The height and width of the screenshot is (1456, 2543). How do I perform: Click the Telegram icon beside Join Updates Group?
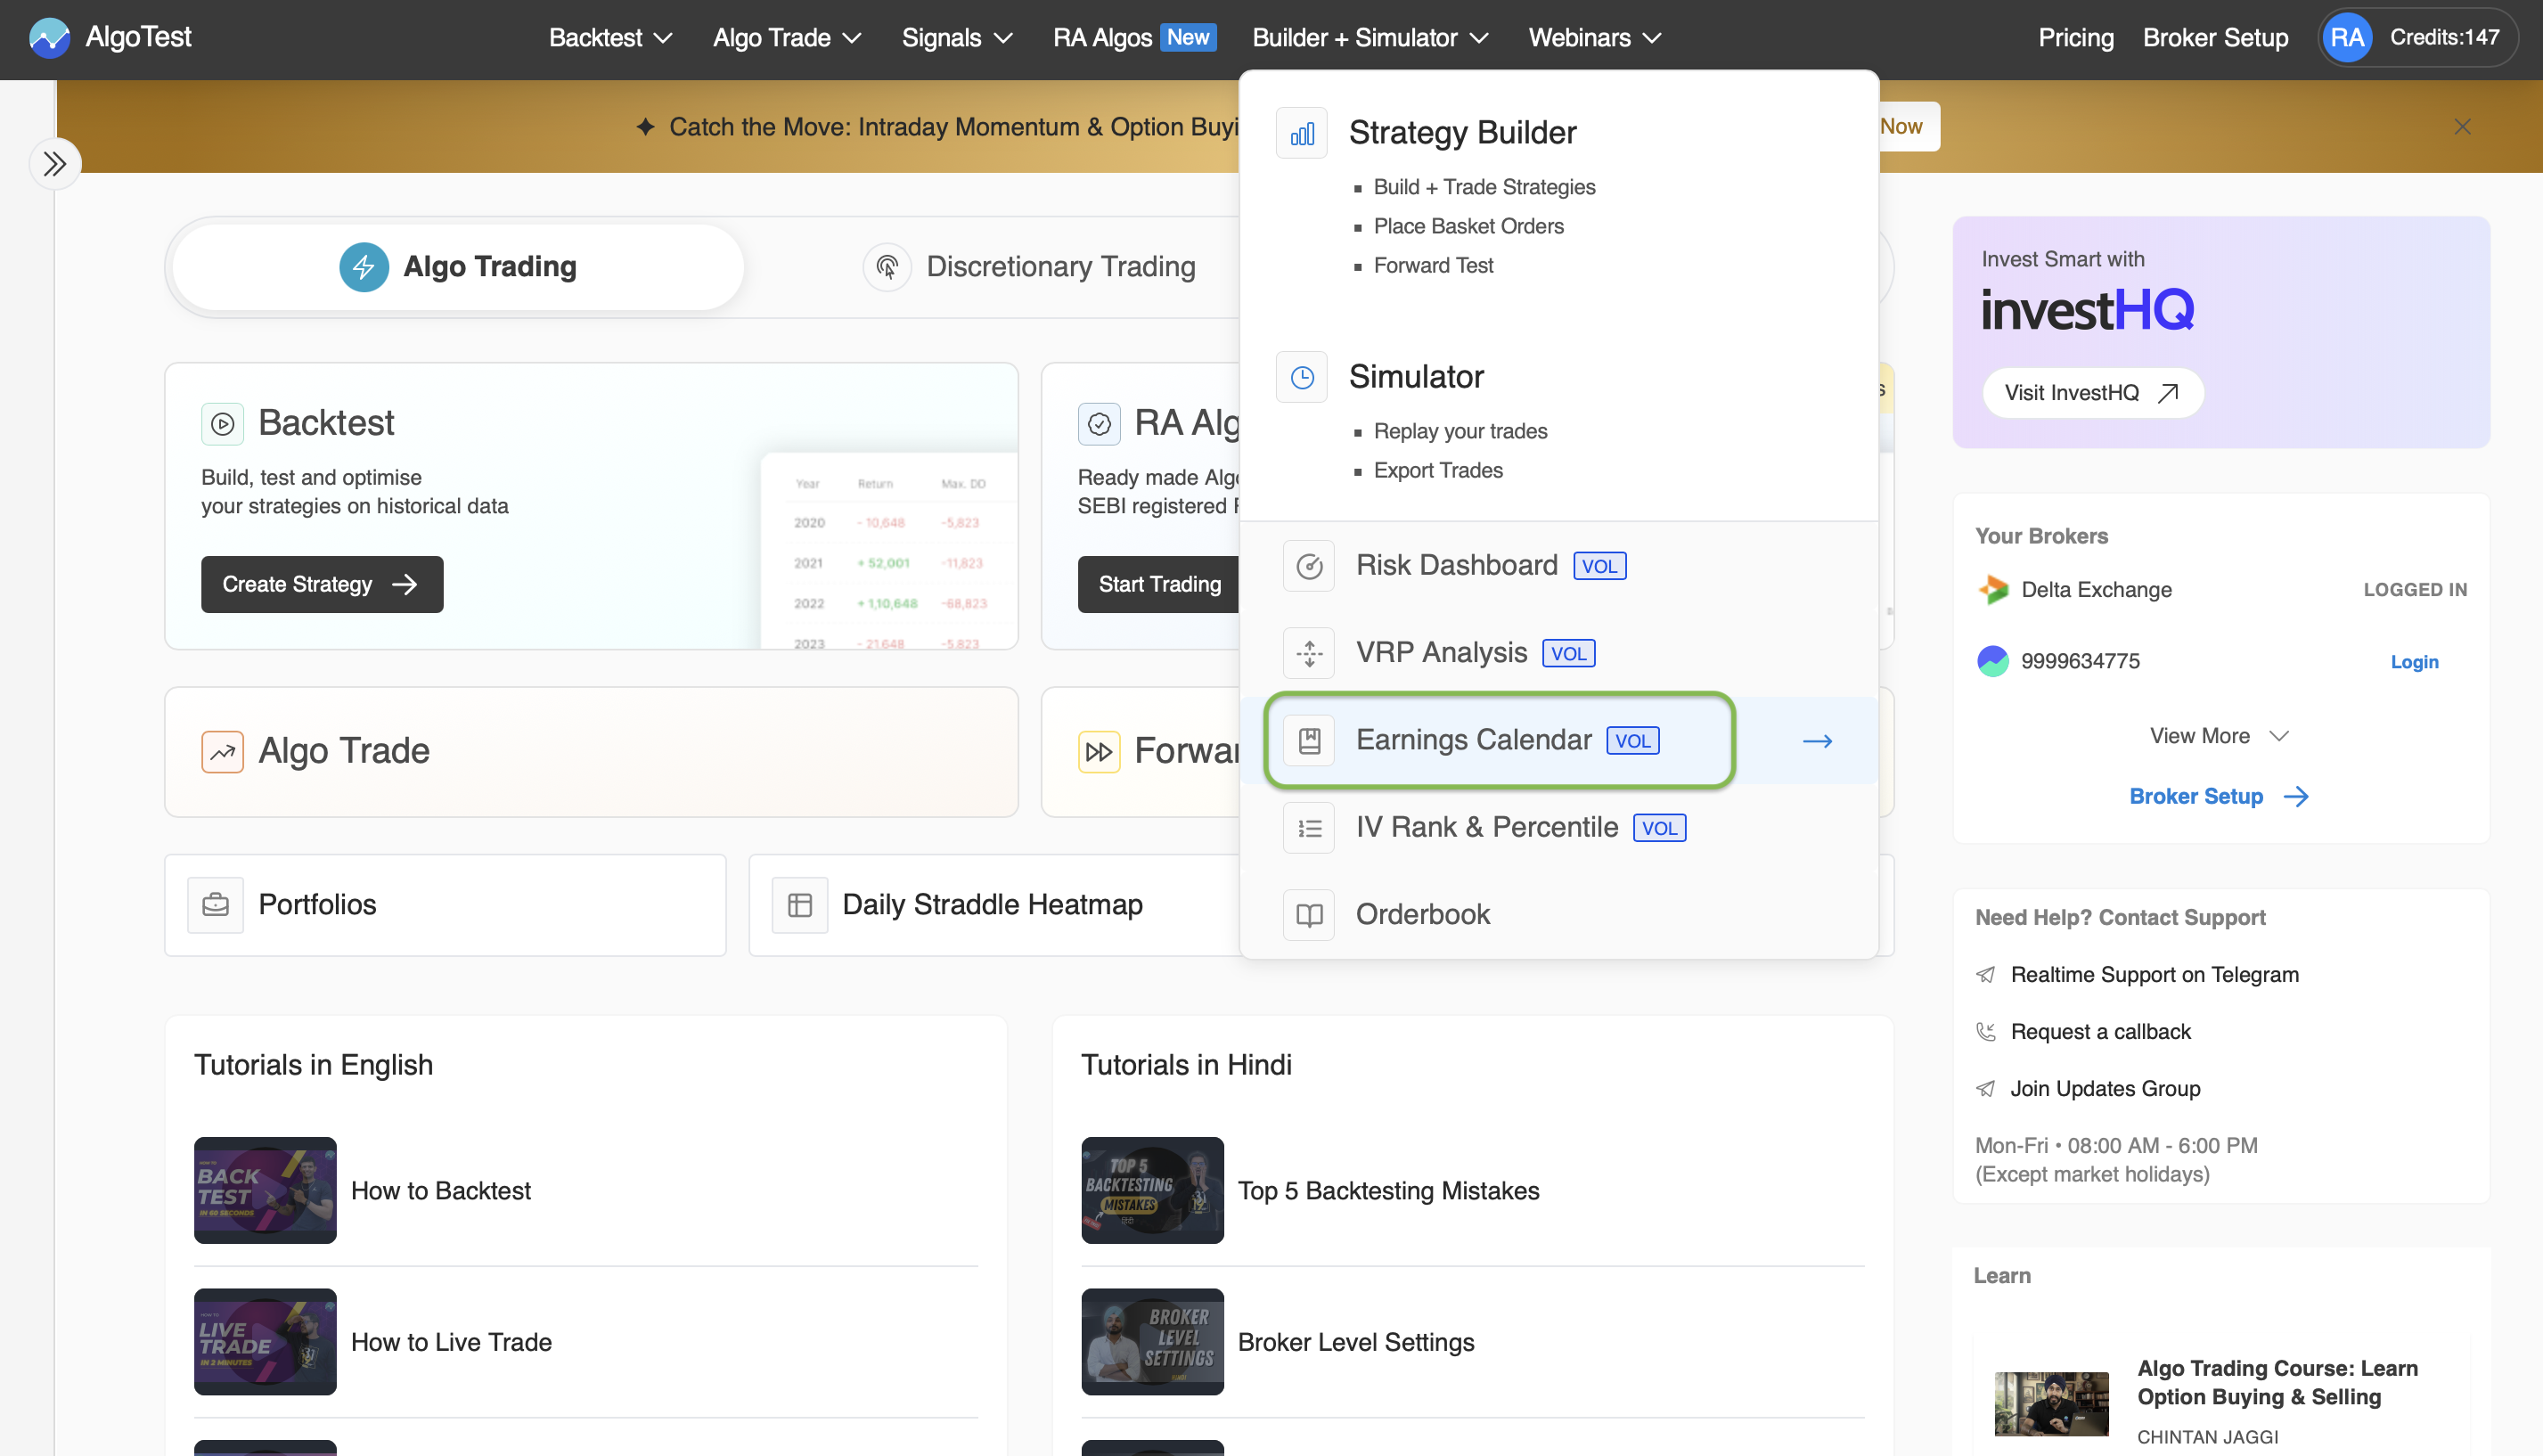[1986, 1089]
